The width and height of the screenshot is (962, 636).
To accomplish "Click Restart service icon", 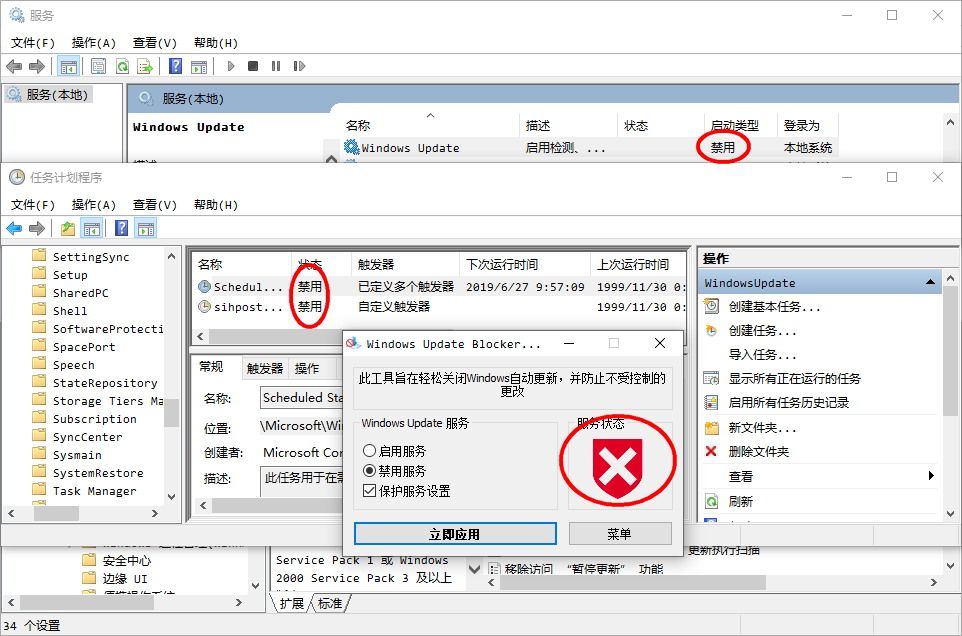I will pos(299,66).
